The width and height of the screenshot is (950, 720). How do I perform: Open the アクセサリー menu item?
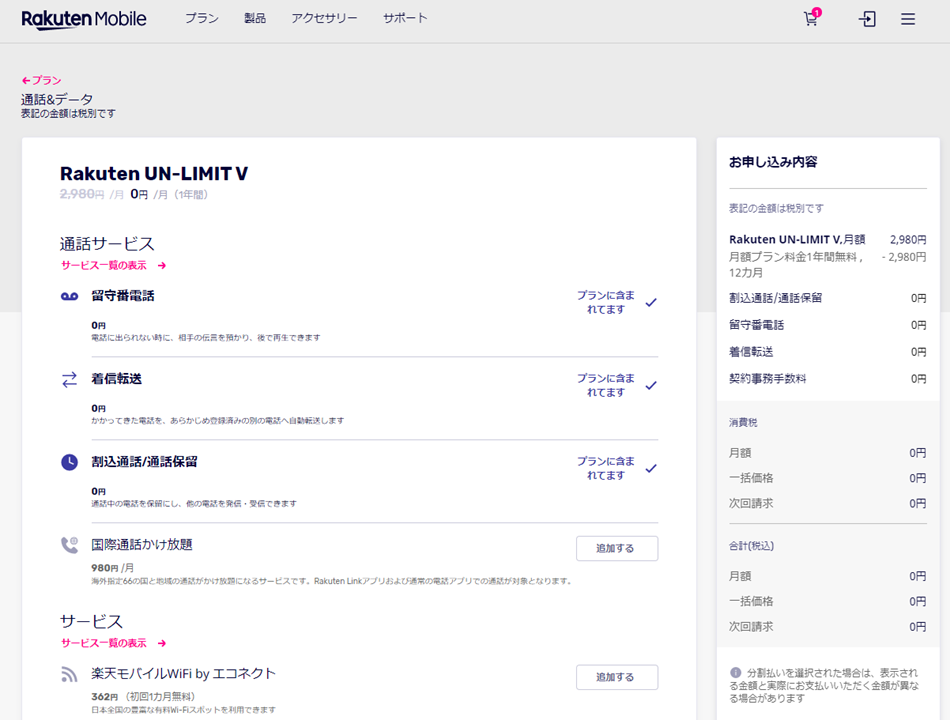pyautogui.click(x=324, y=18)
